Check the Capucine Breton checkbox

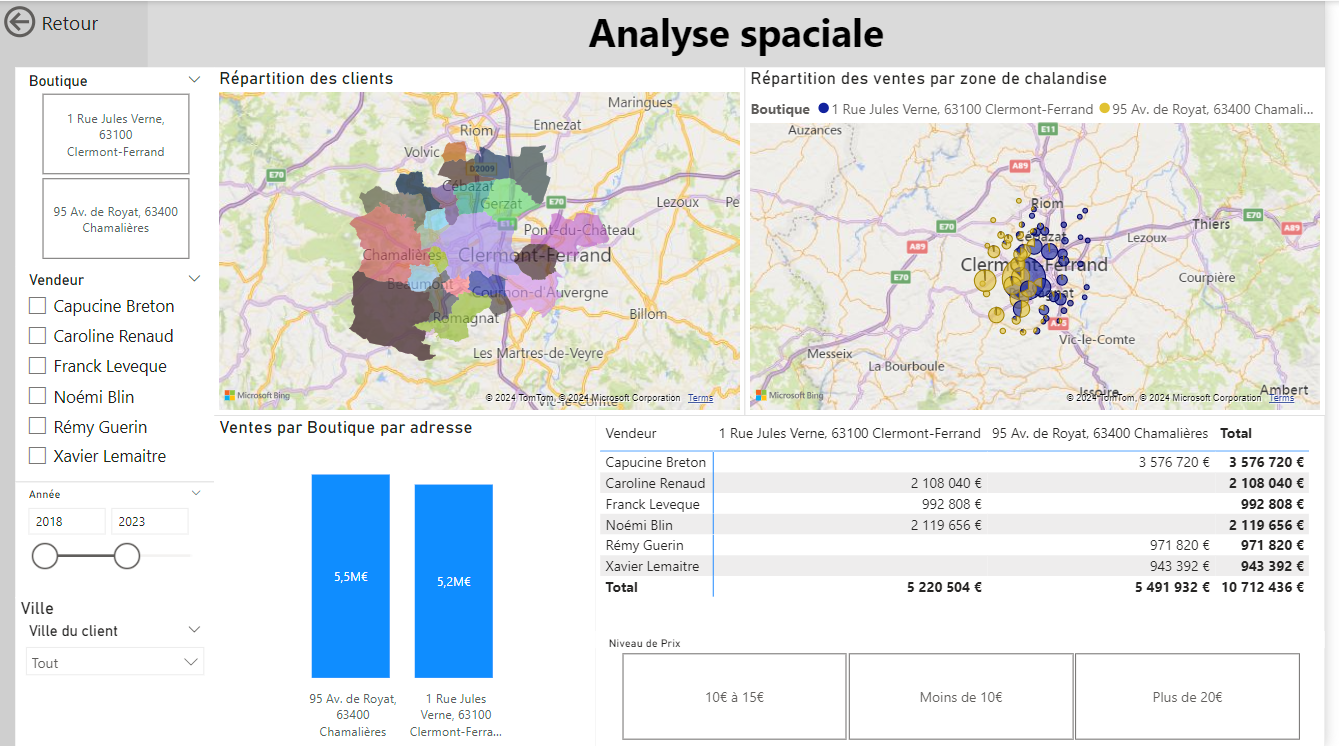tap(37, 306)
